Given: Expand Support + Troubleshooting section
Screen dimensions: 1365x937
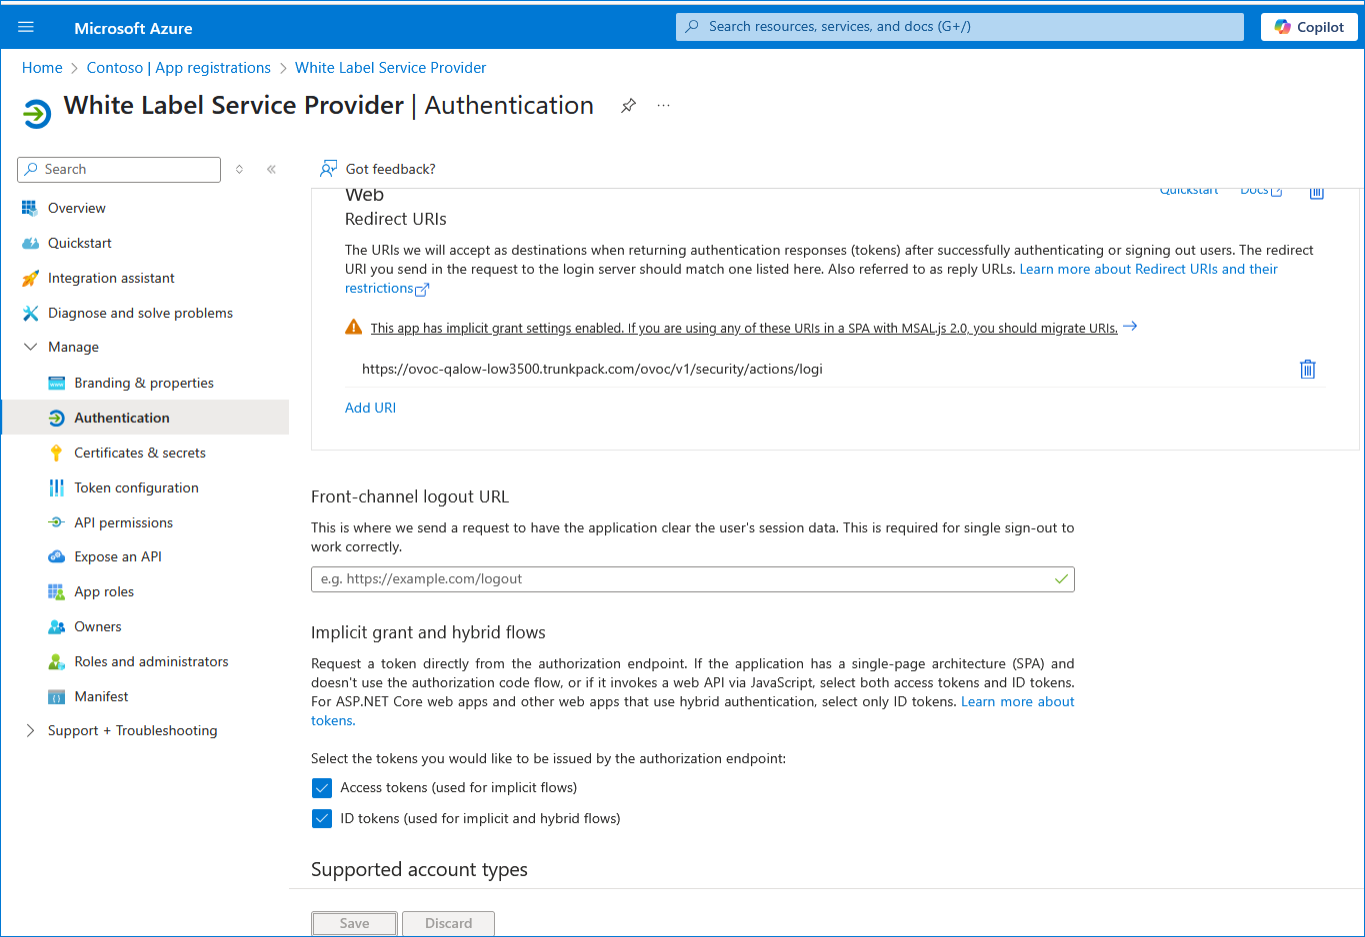Looking at the screenshot, I should [x=30, y=731].
